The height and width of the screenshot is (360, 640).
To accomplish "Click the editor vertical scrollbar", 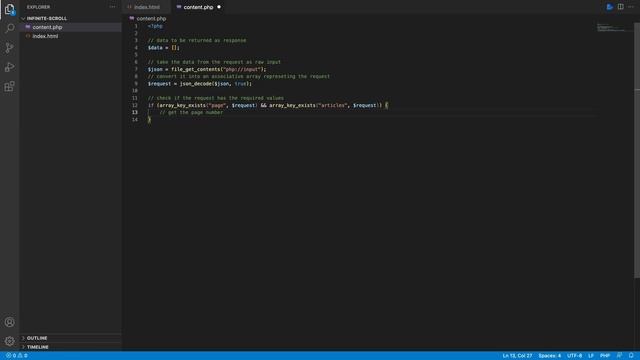I will click(x=637, y=151).
